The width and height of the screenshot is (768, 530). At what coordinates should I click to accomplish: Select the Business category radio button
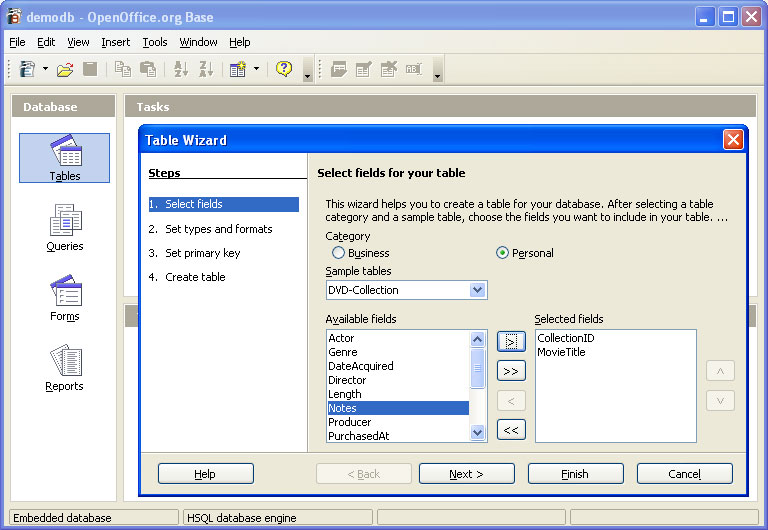(339, 253)
